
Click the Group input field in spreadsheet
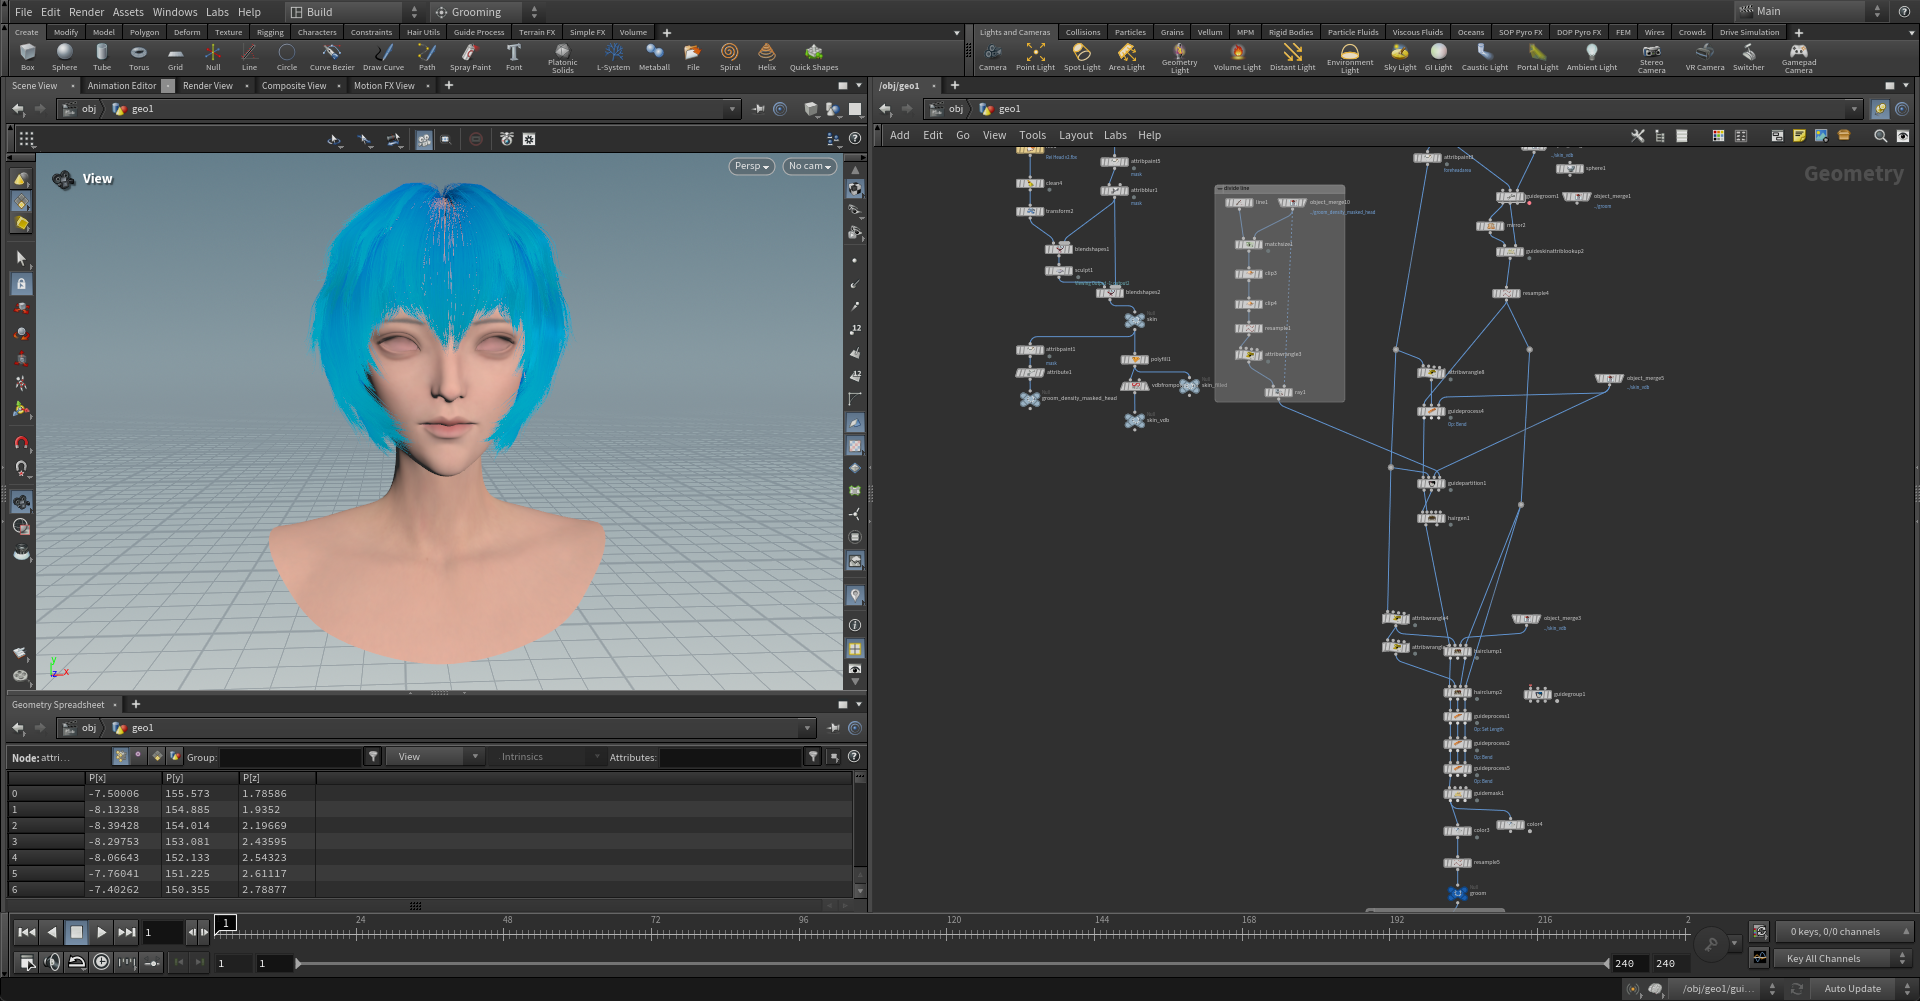point(290,758)
